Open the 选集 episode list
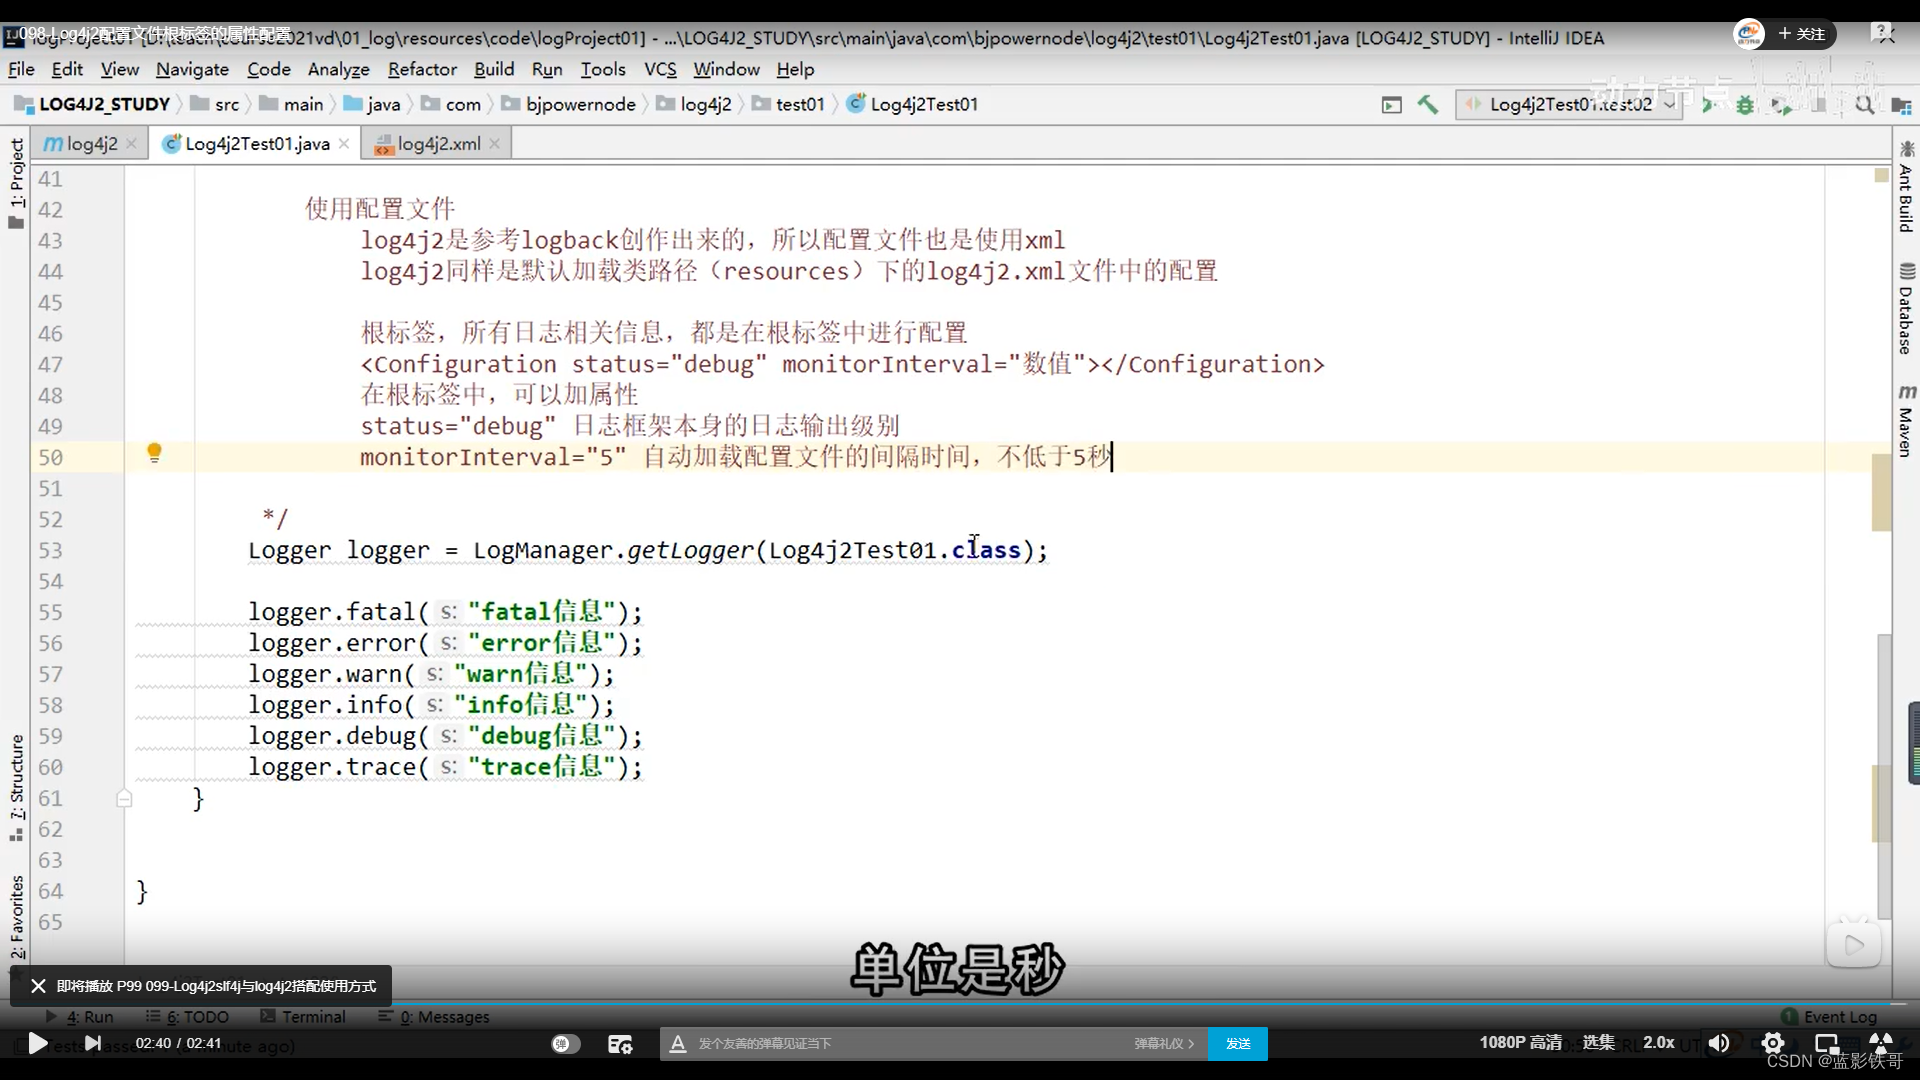The width and height of the screenshot is (1920, 1080). click(x=1598, y=1042)
